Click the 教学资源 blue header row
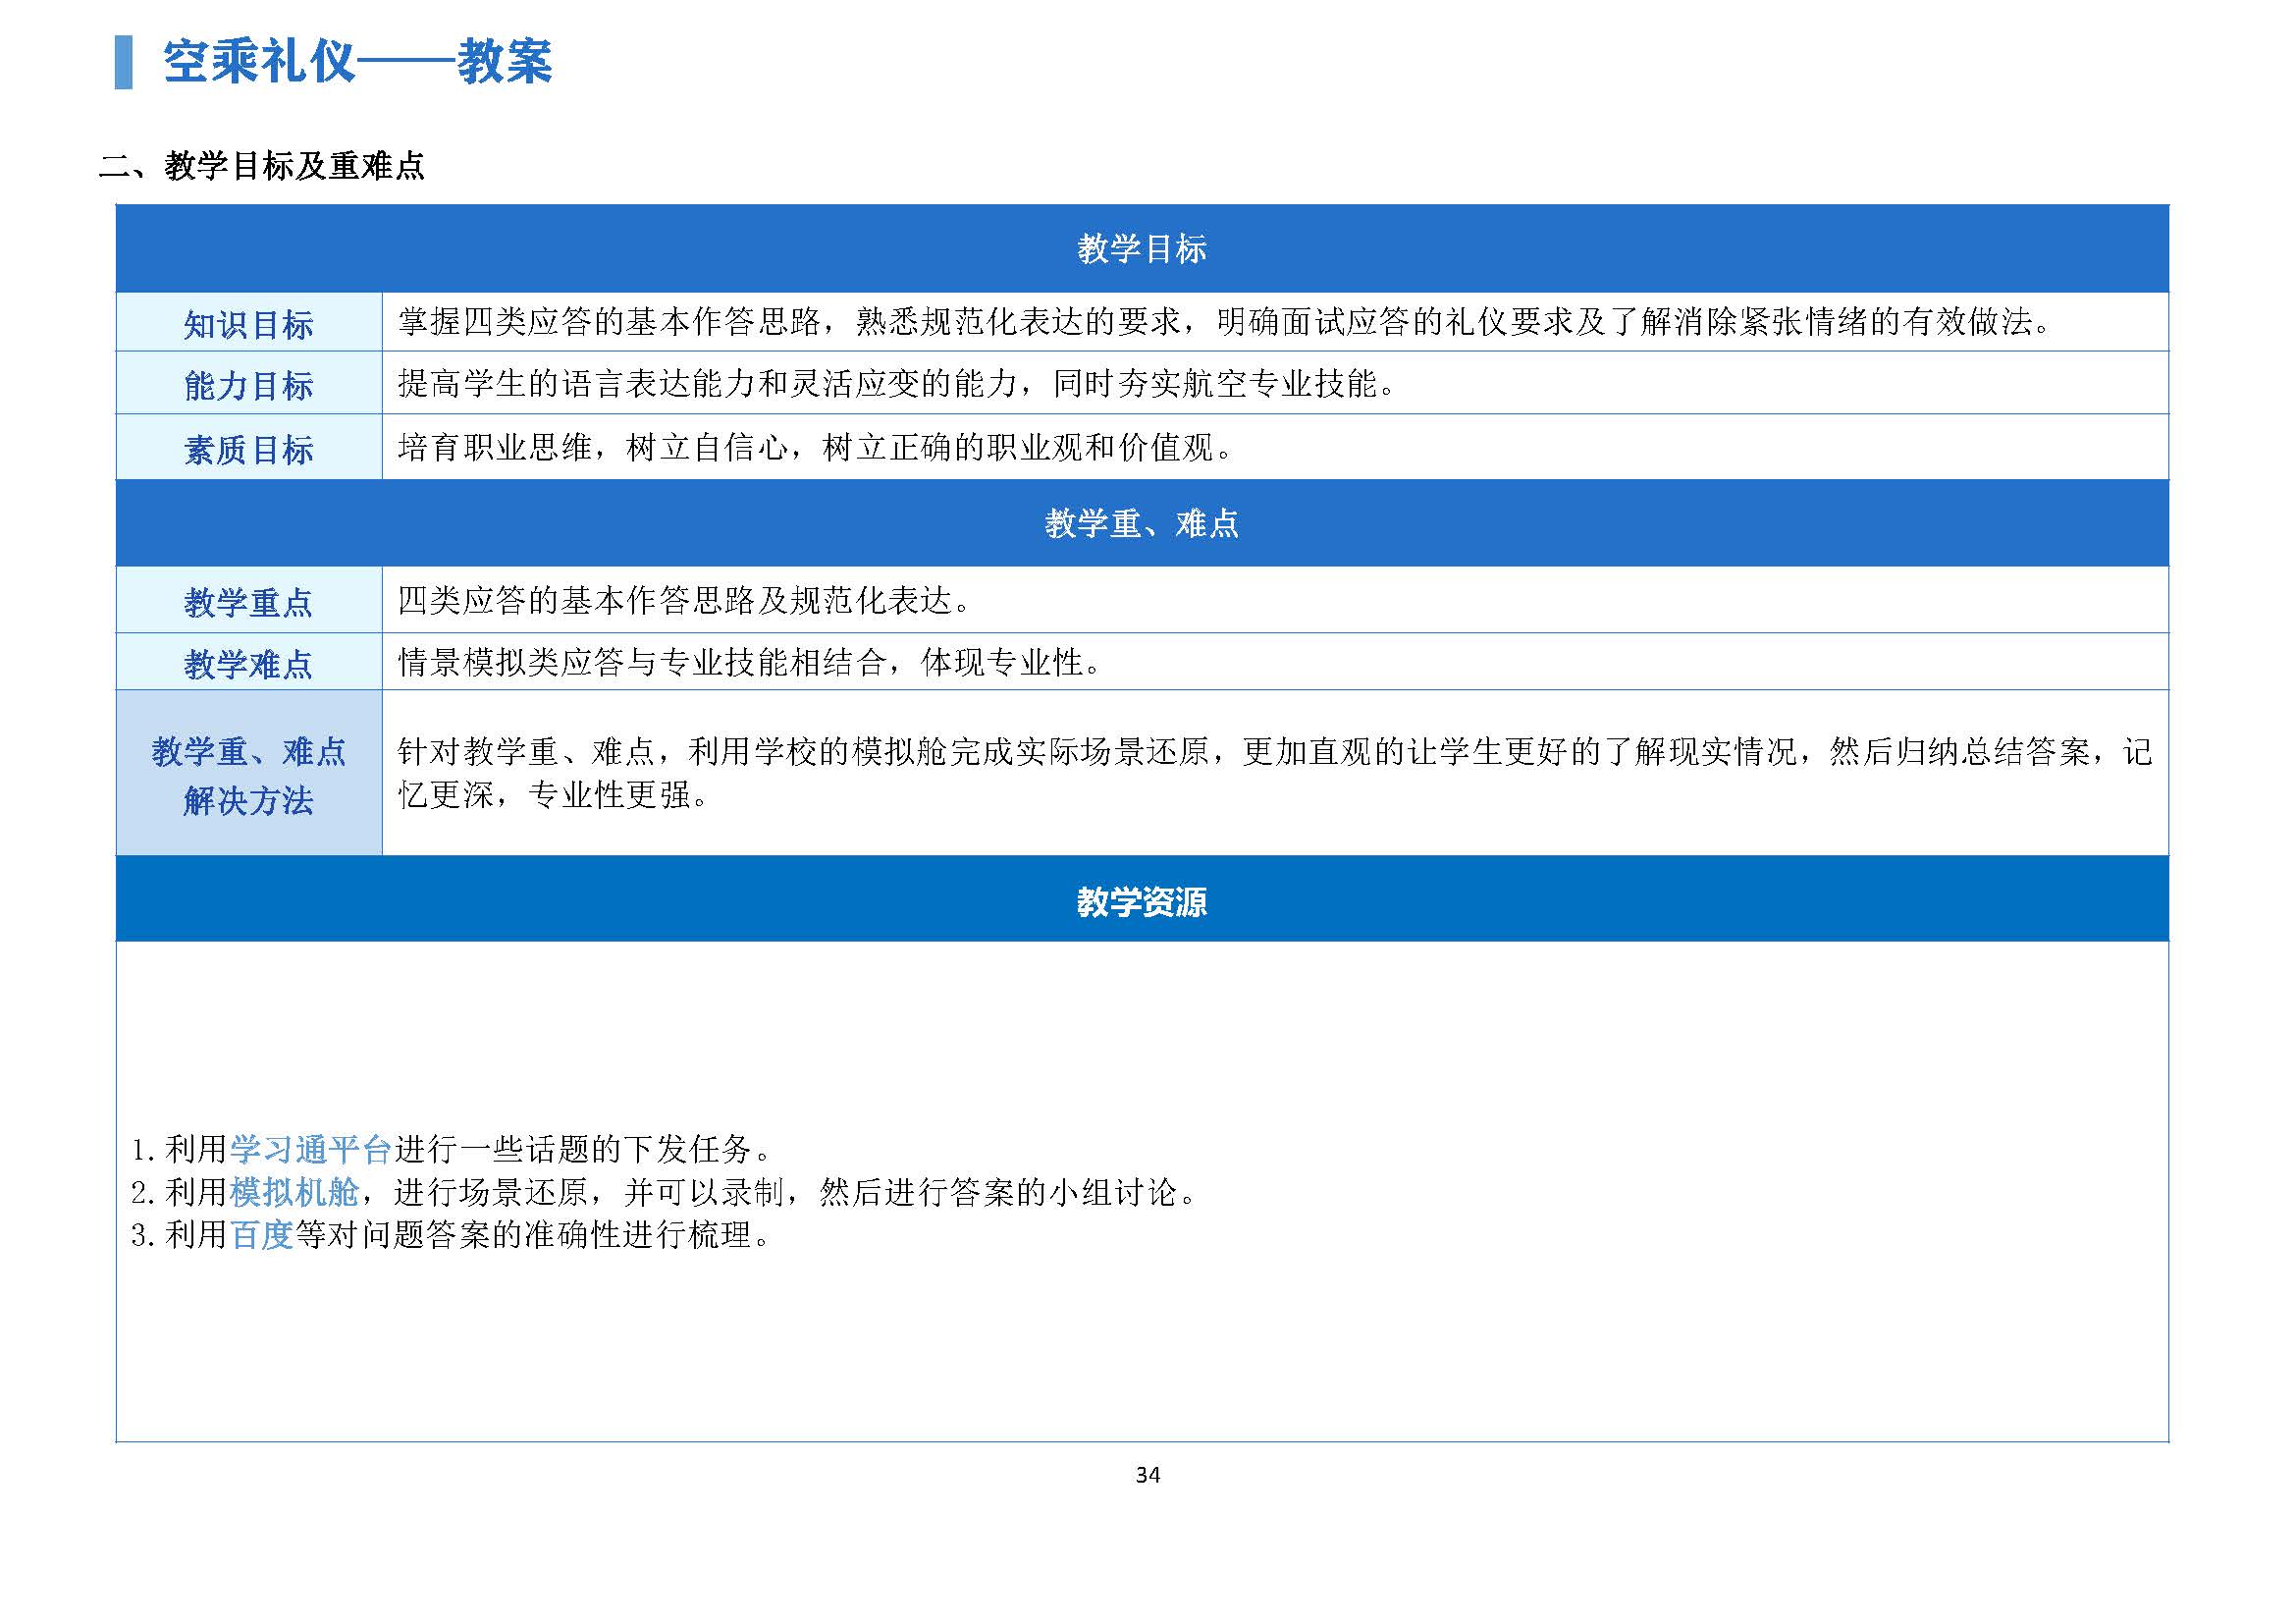This screenshot has width=2296, height=1624. (1142, 899)
